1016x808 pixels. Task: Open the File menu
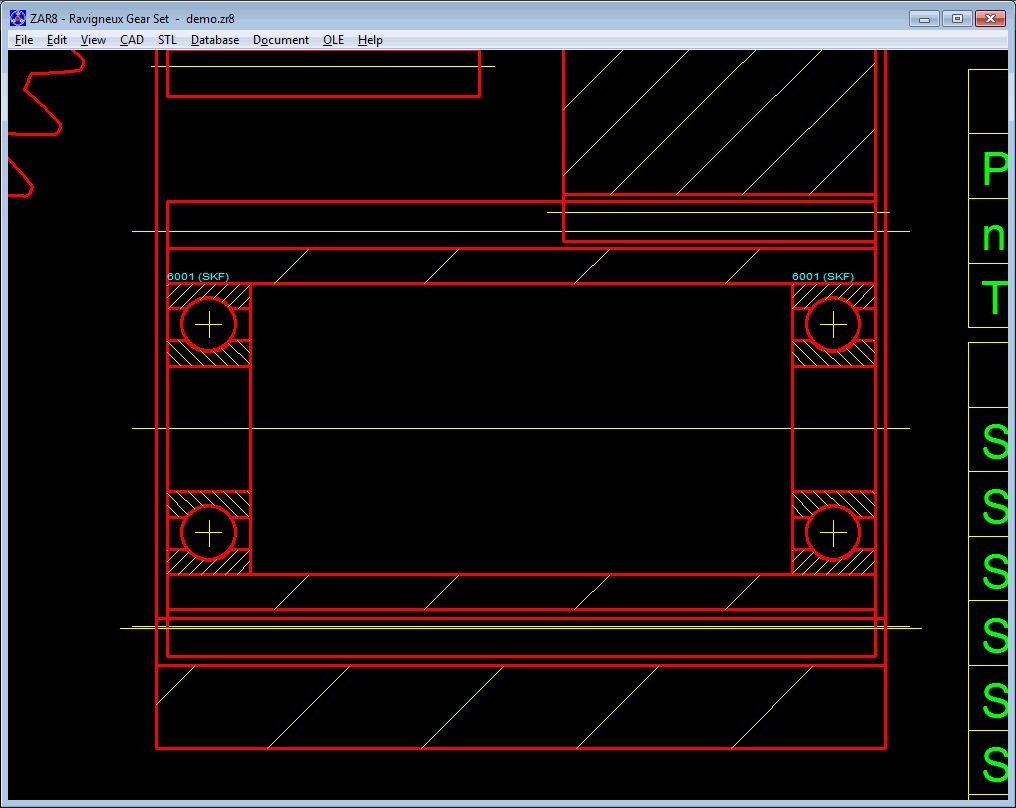coord(24,40)
